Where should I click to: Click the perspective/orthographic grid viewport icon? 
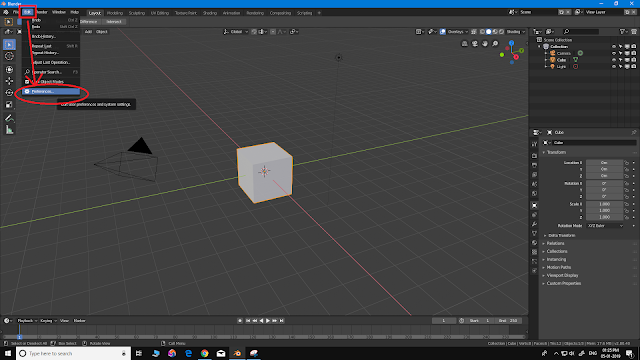pos(464,44)
